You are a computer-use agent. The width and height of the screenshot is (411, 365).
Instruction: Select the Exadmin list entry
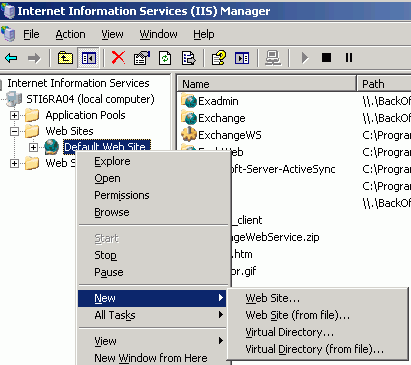pos(218,101)
